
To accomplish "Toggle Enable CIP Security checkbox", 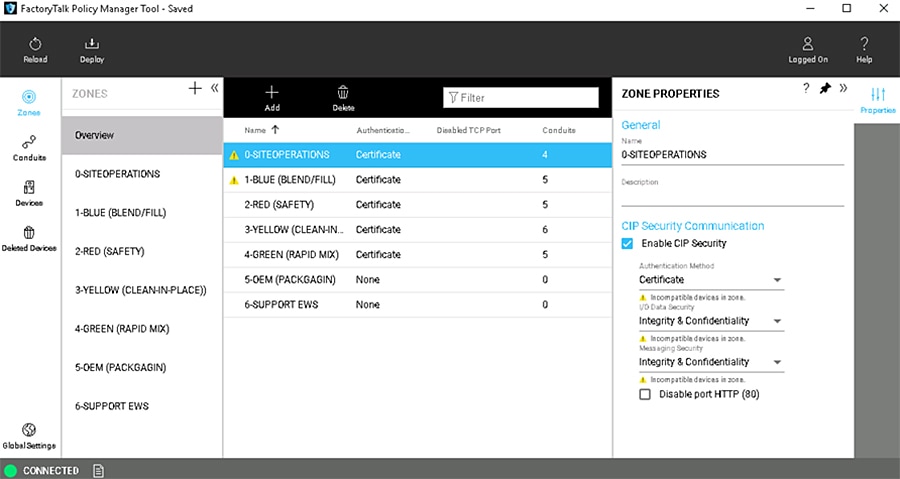I will click(627, 243).
